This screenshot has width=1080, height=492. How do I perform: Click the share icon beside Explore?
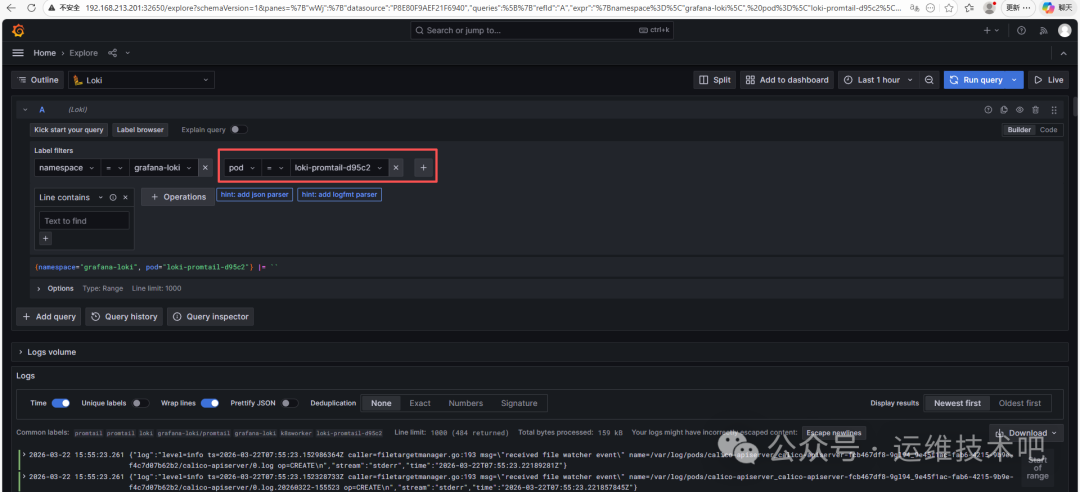112,53
